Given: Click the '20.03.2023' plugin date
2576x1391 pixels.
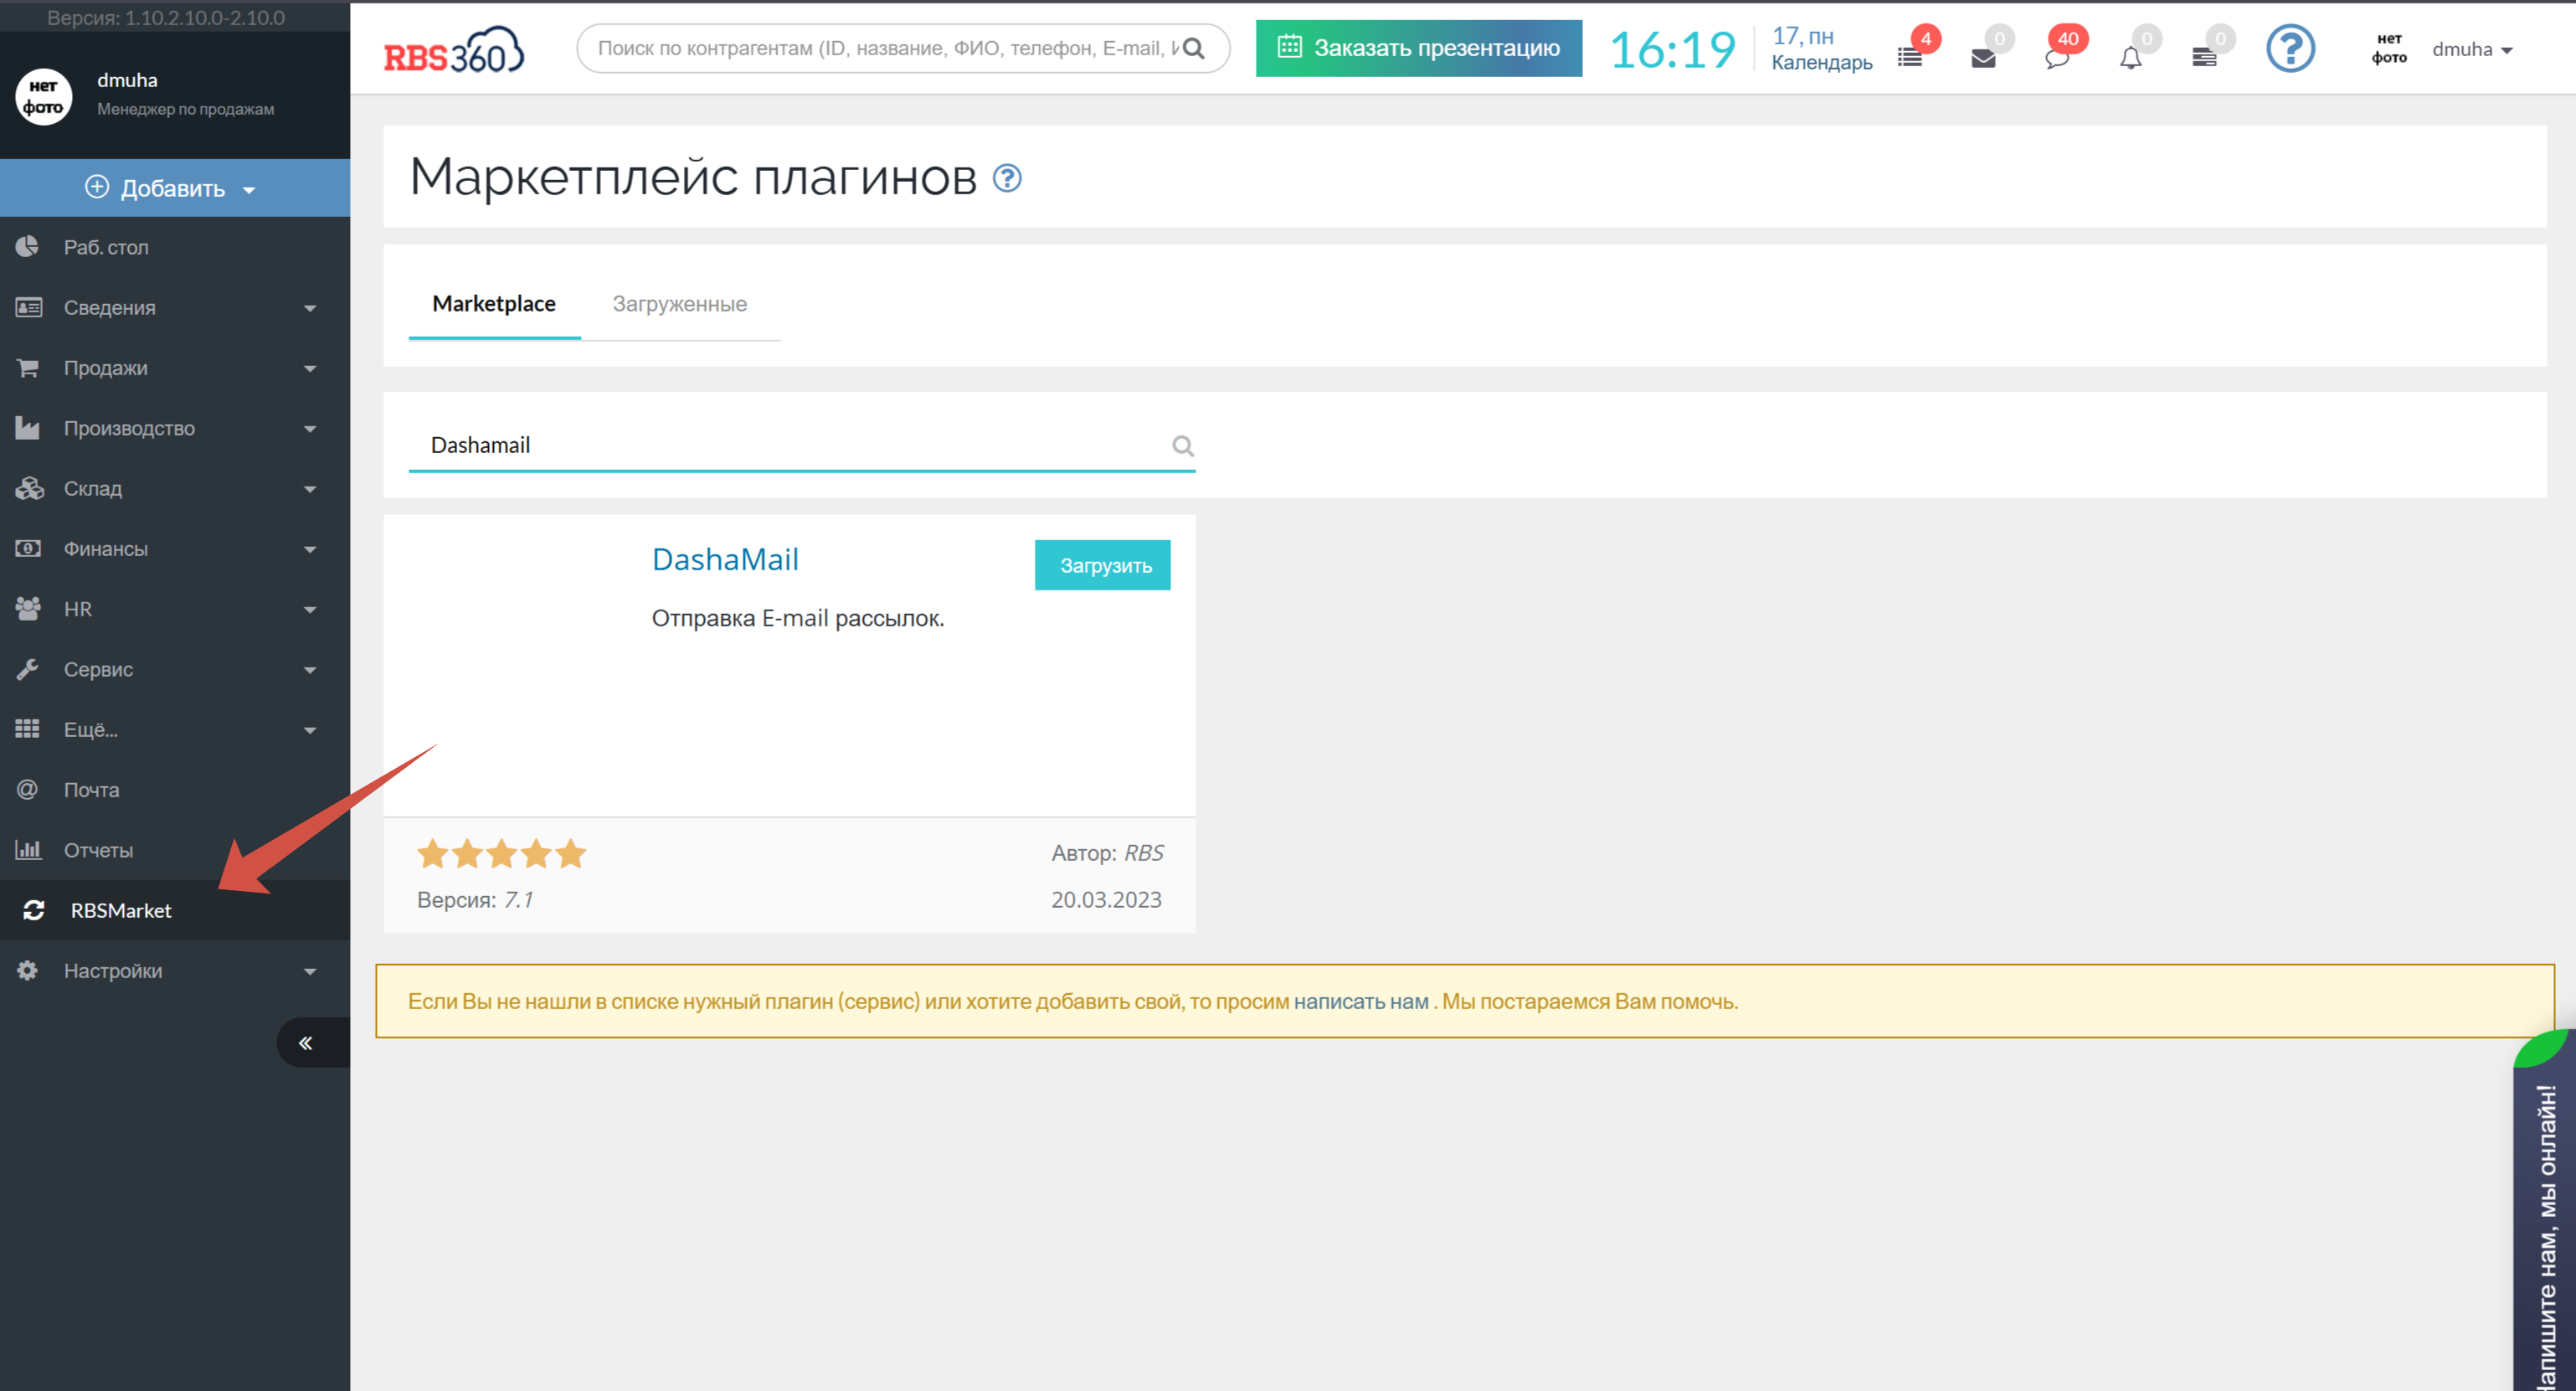Looking at the screenshot, I should (1106, 900).
